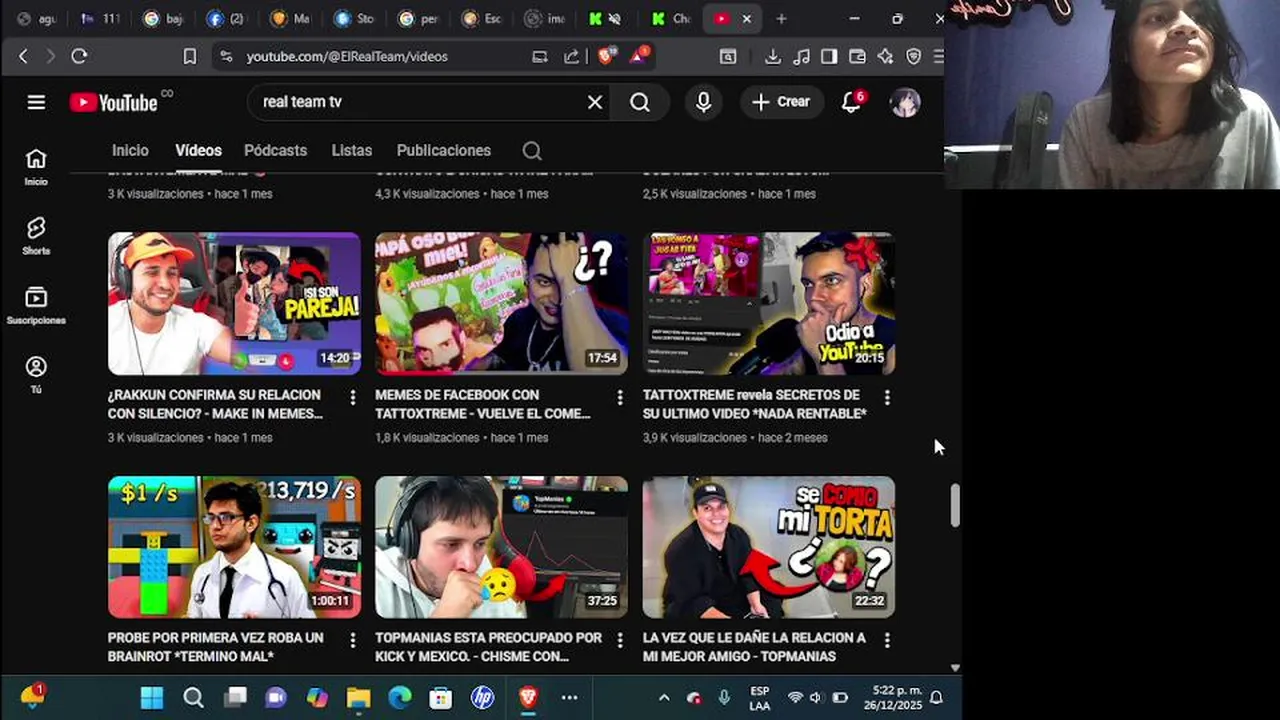
Task: Open the 37:25 Topmanias thumbnail
Action: coord(501,547)
